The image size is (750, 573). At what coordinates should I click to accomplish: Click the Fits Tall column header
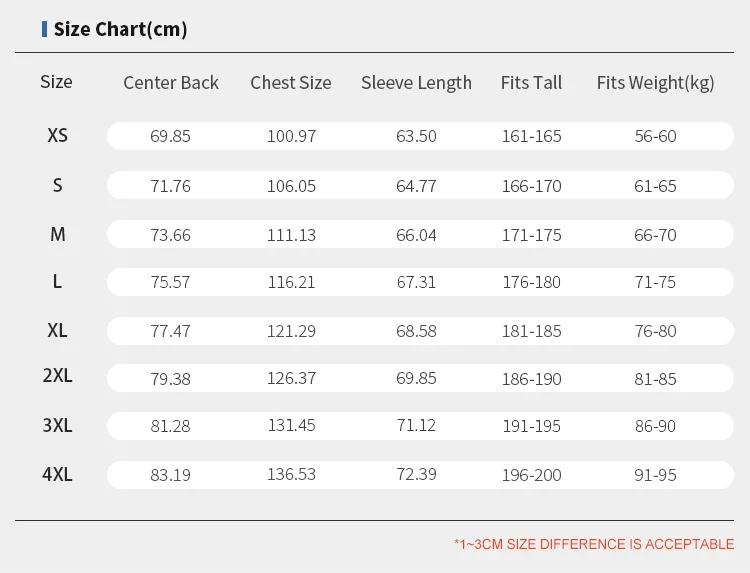(x=531, y=83)
